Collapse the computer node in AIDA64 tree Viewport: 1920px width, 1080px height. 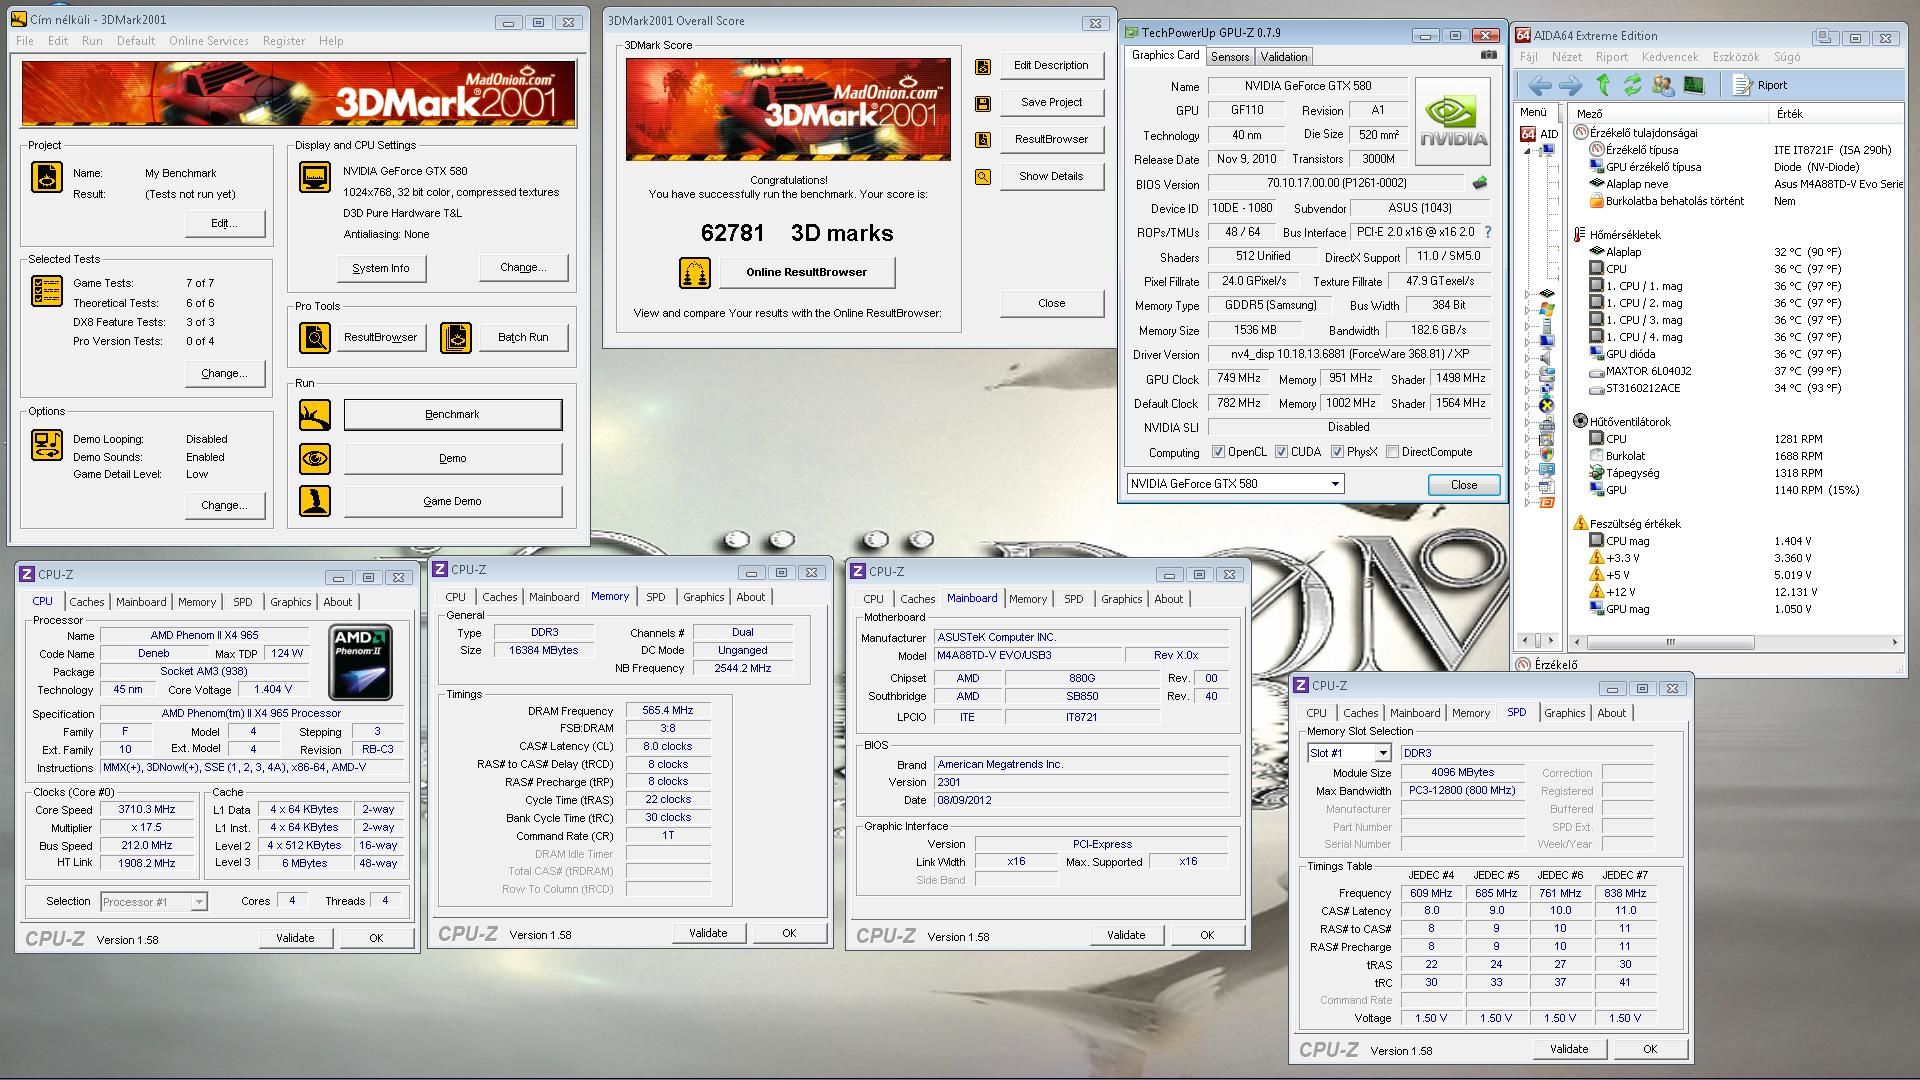coord(1527,151)
